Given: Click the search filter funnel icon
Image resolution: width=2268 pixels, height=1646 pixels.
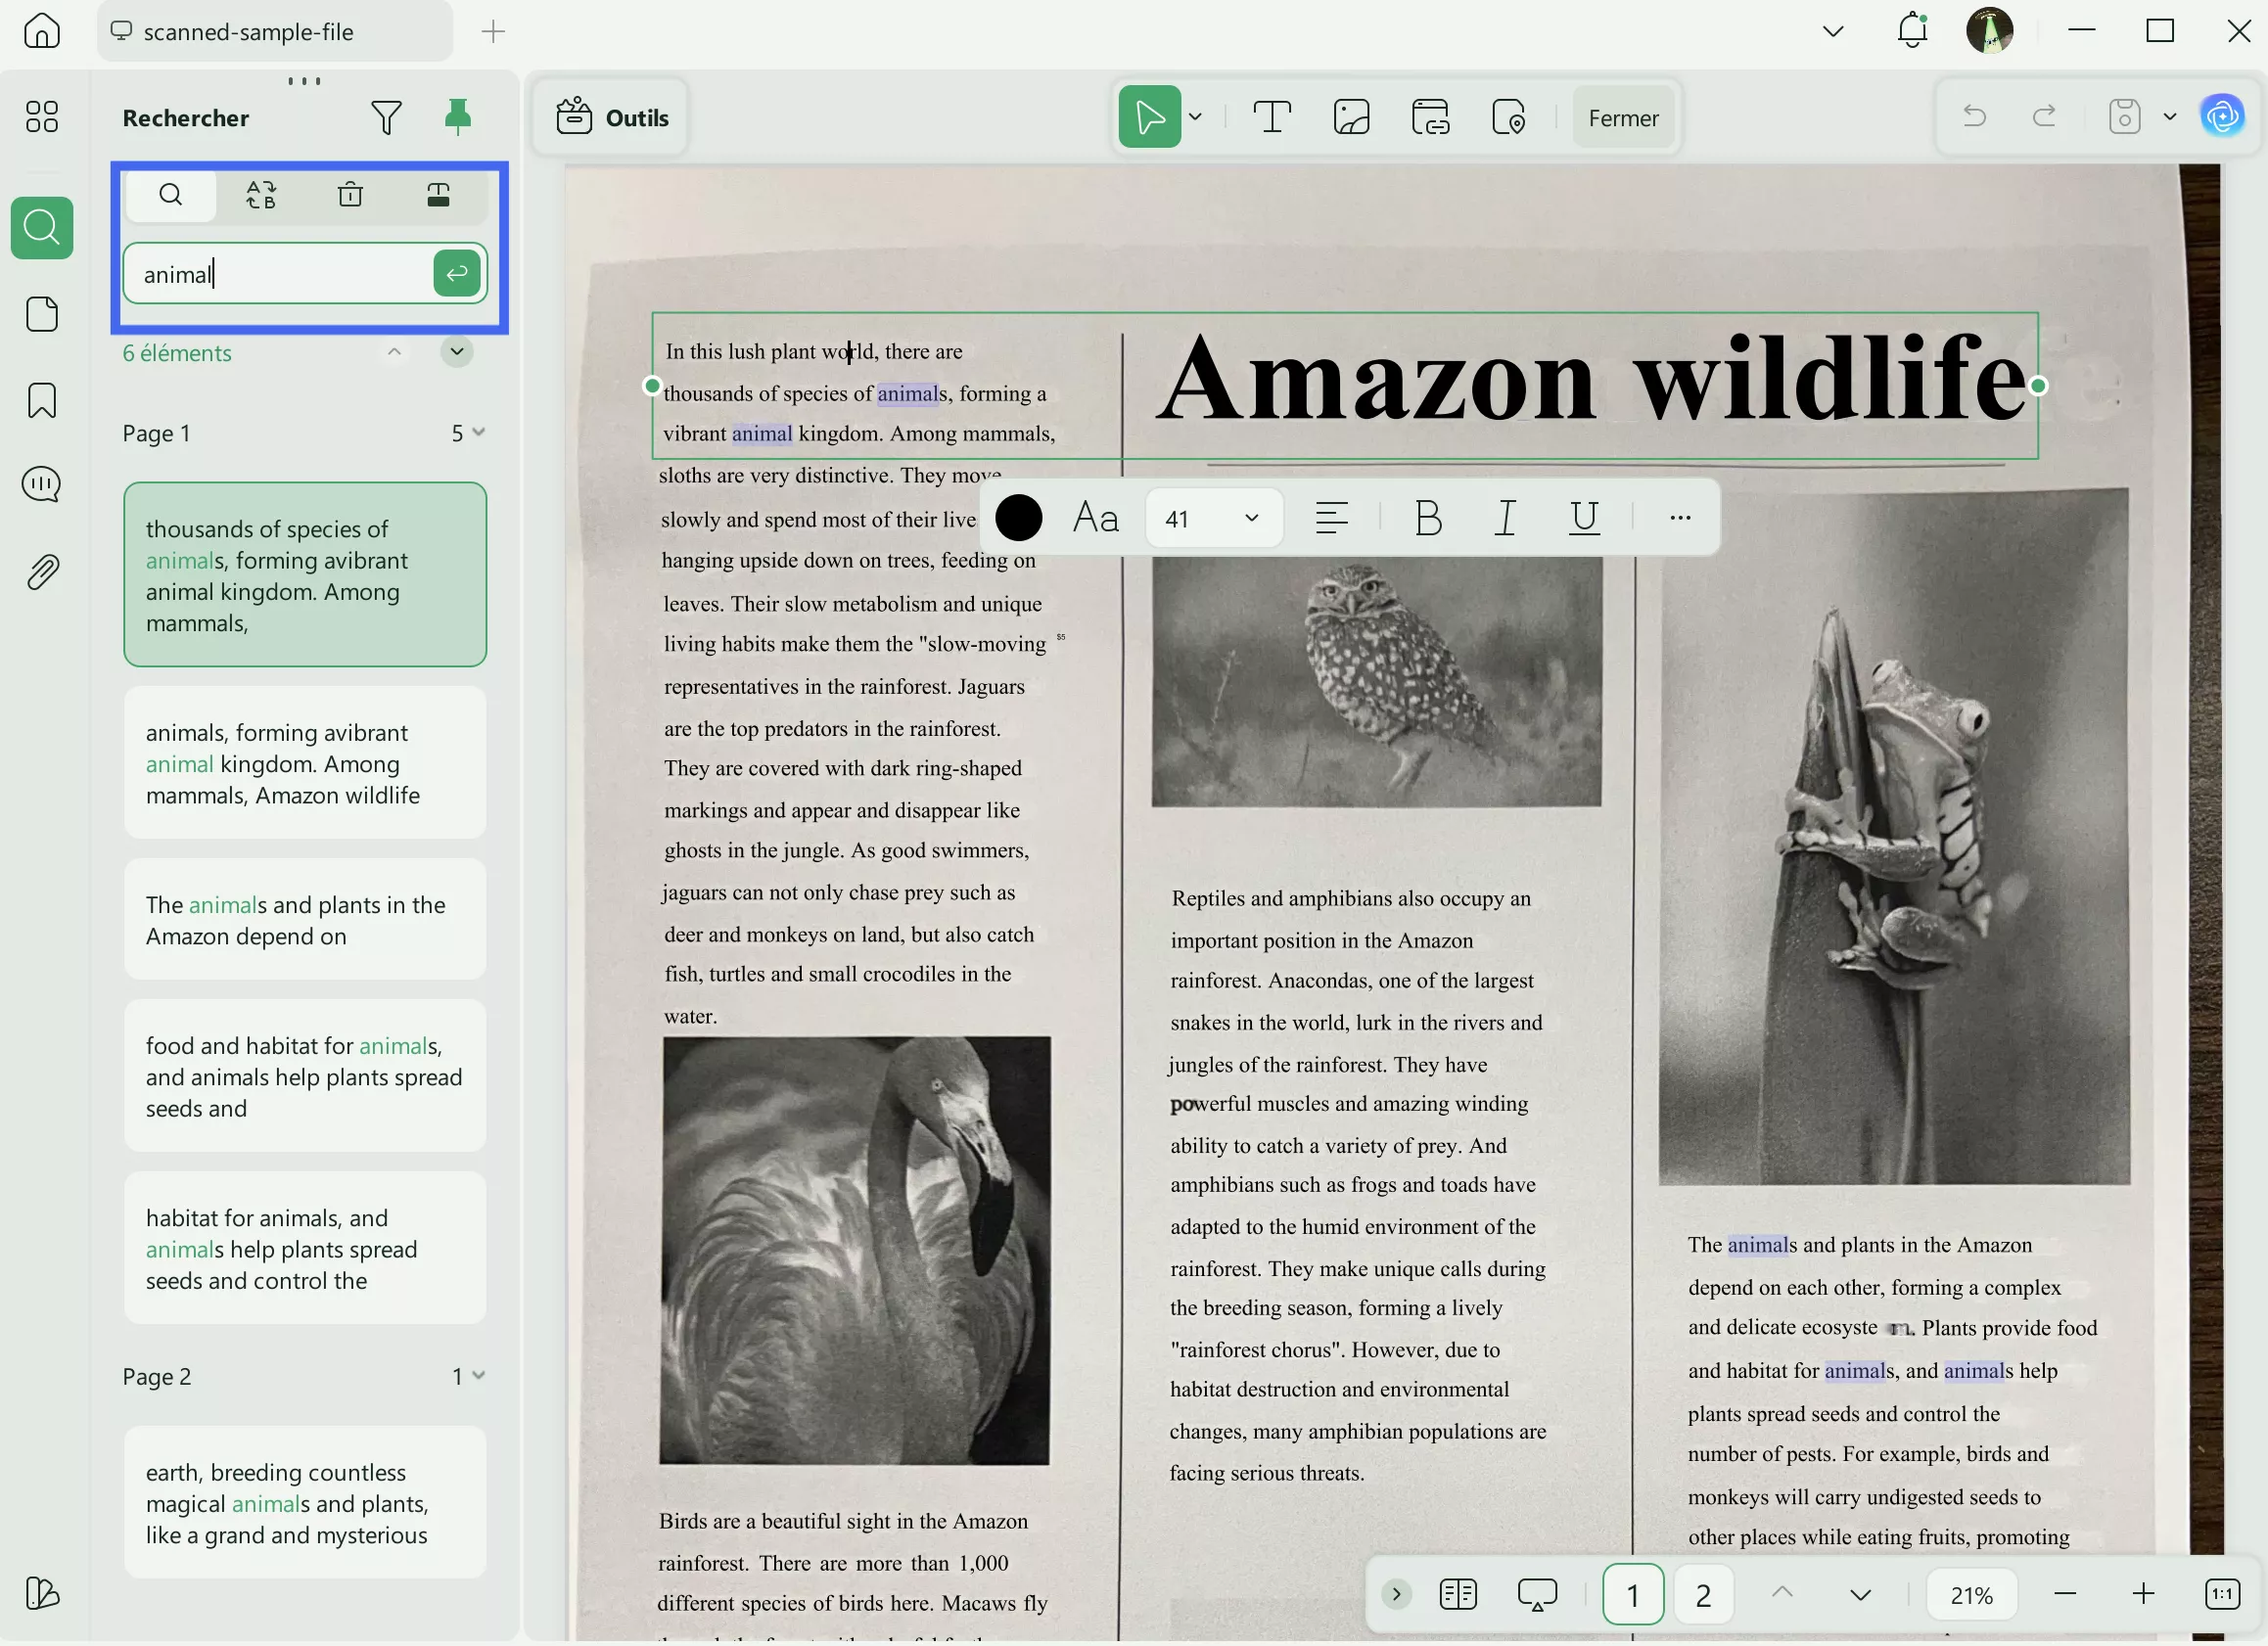Looking at the screenshot, I should (386, 118).
